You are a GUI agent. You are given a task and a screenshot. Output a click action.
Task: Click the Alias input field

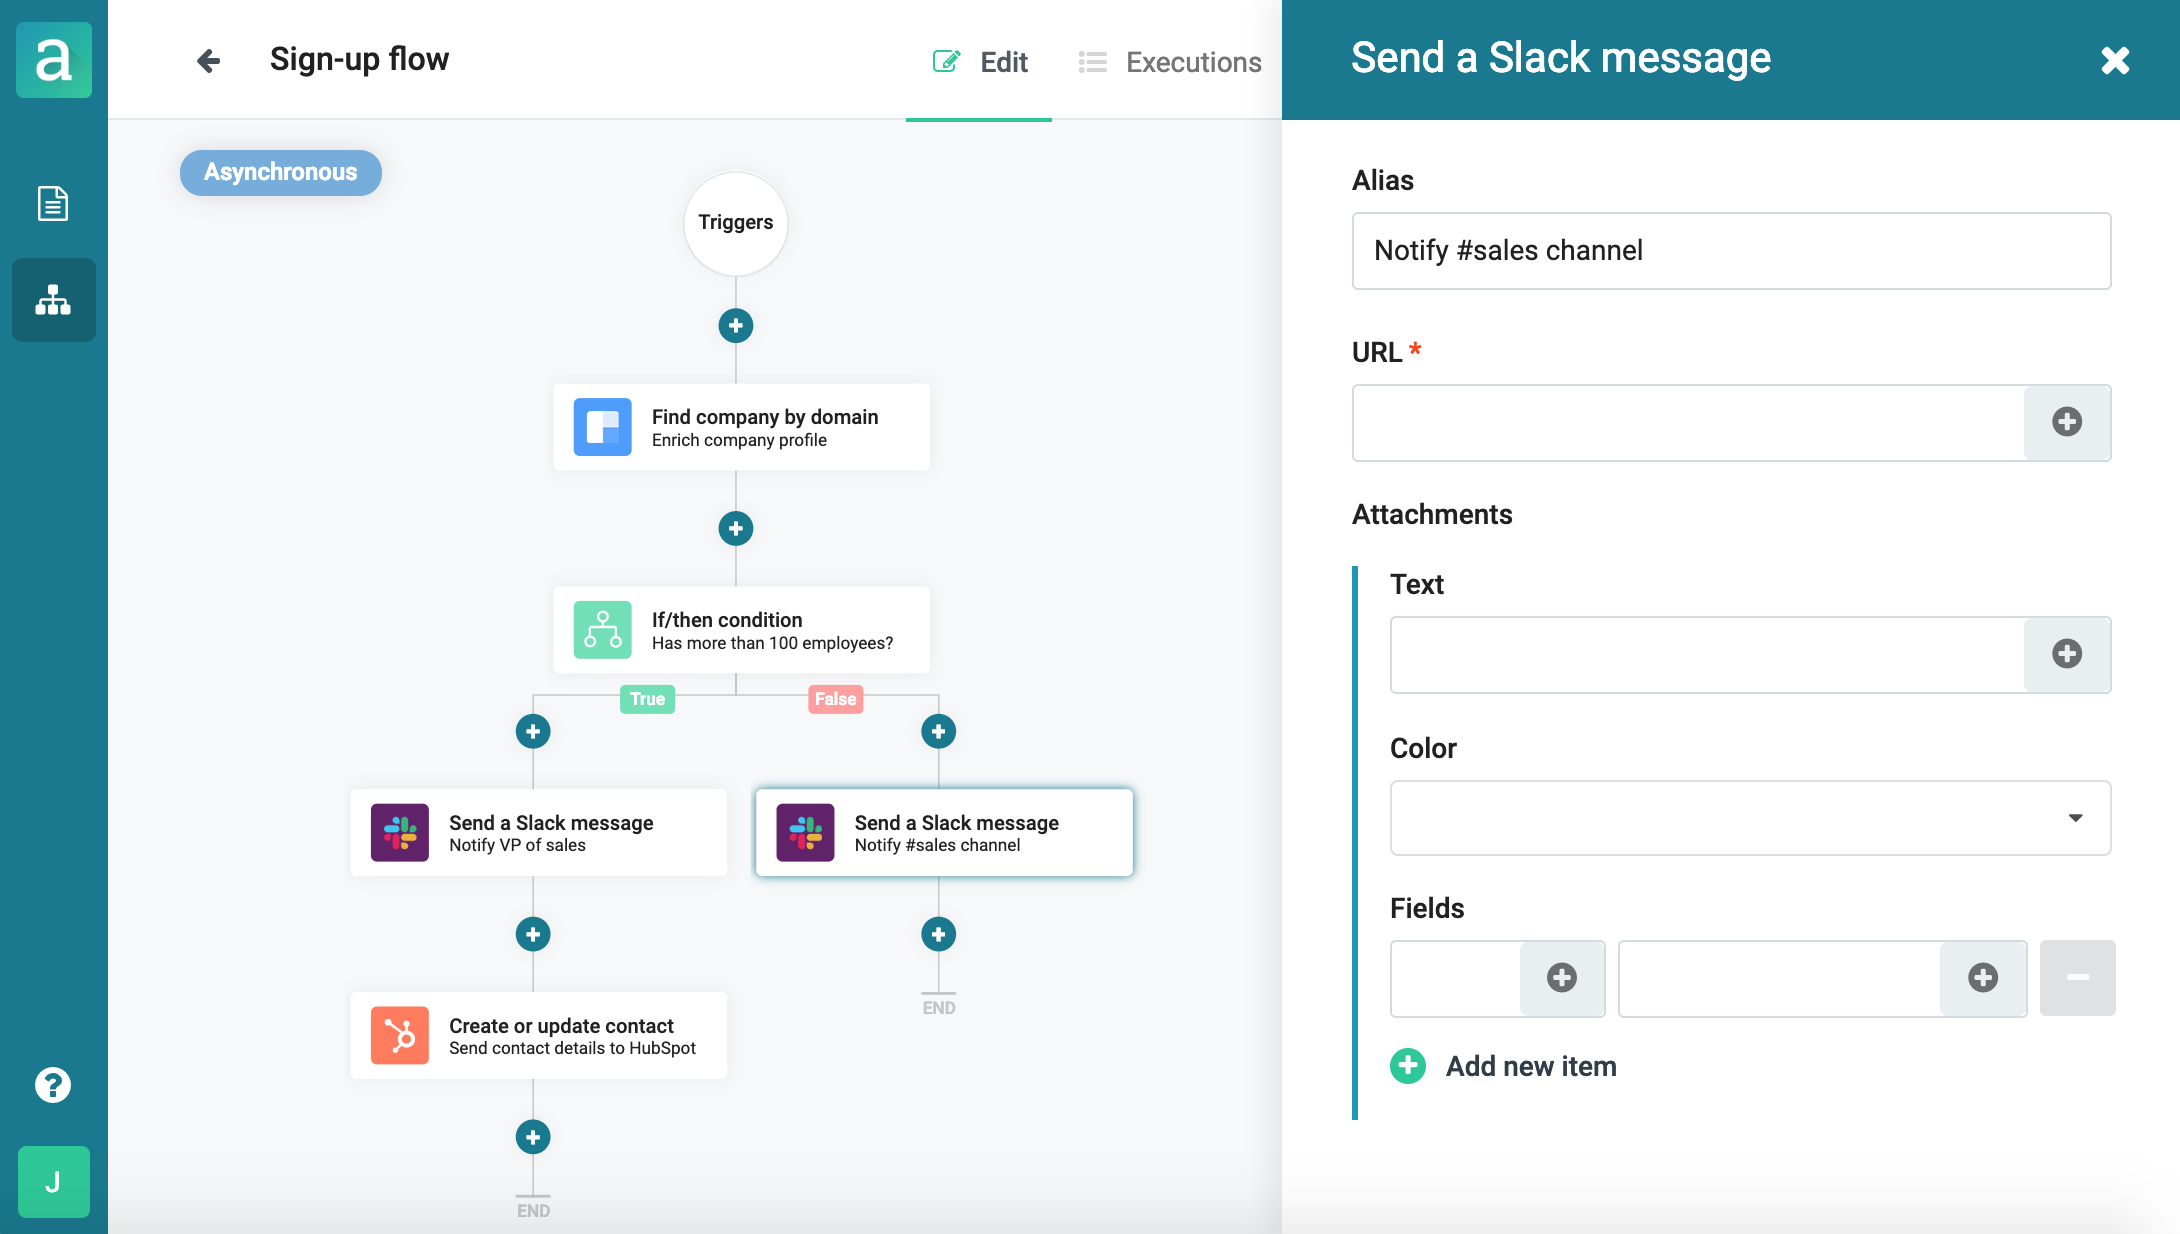1731,251
